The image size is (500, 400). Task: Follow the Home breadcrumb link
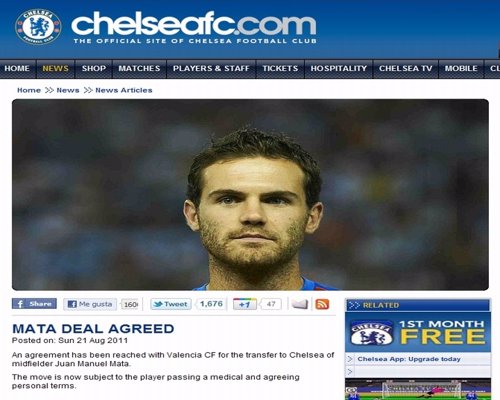click(29, 90)
